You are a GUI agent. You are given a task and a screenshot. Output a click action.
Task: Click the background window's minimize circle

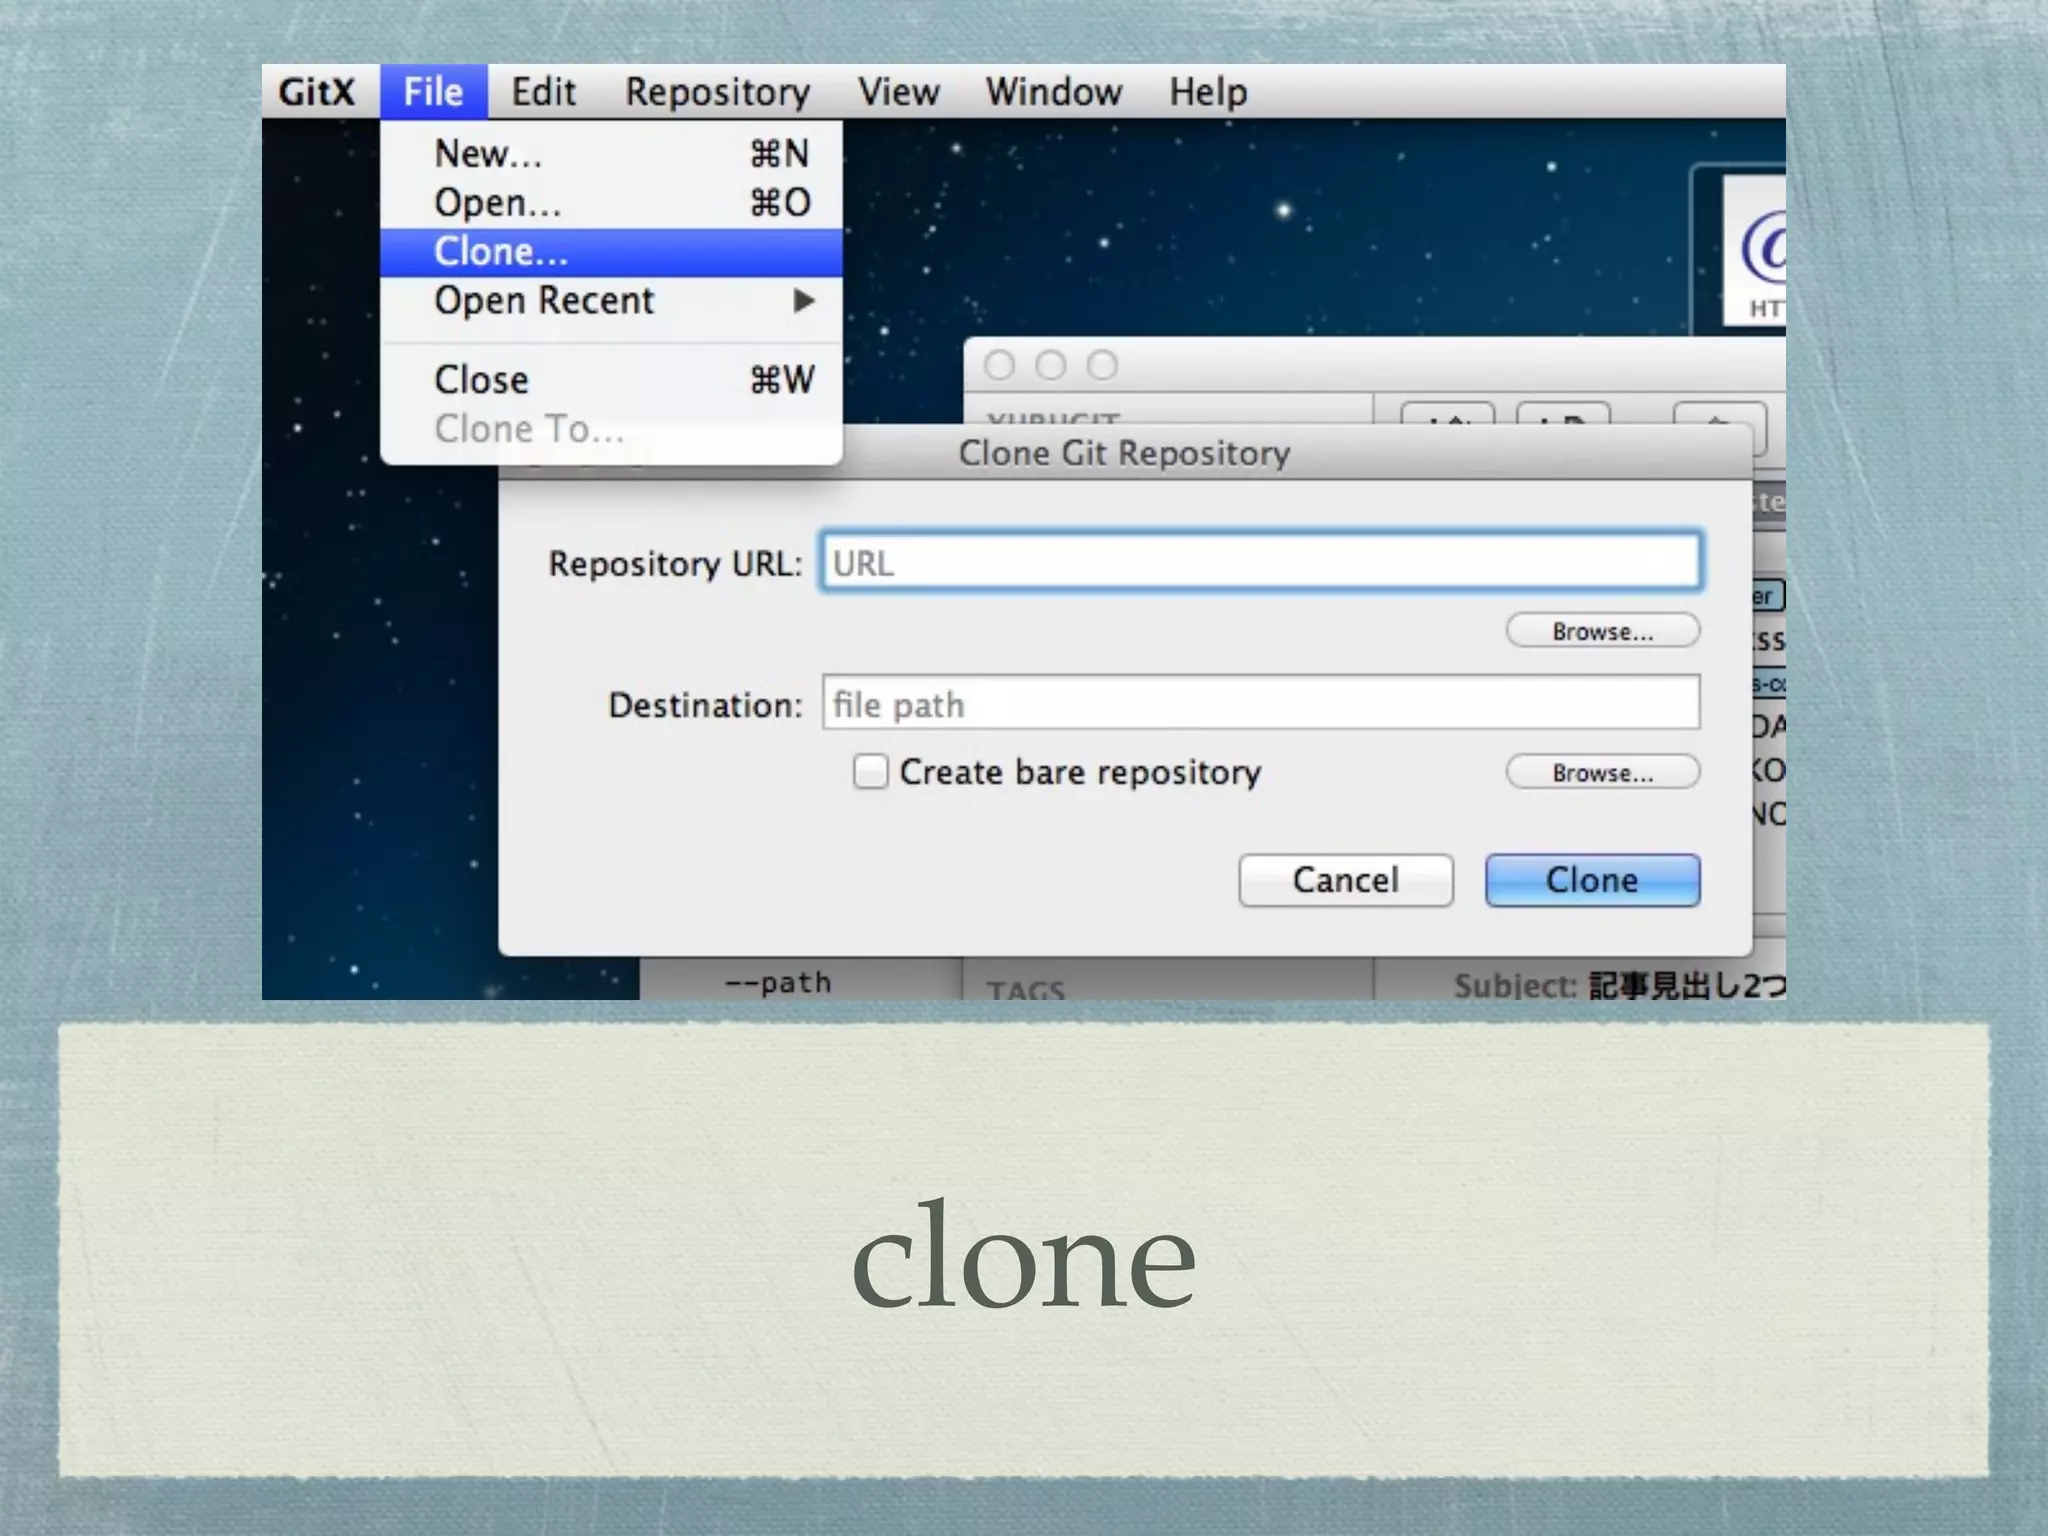1050,365
